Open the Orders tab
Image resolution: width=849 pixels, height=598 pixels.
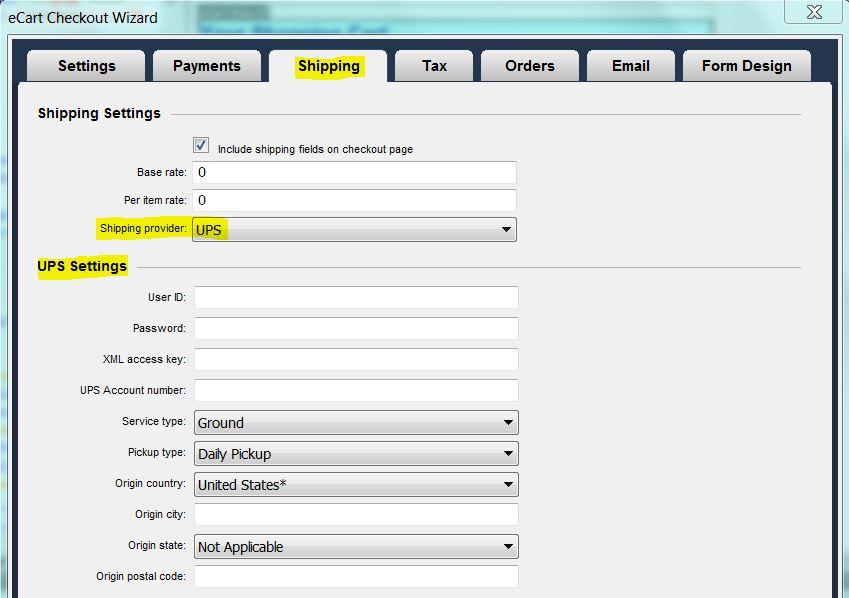click(x=530, y=66)
